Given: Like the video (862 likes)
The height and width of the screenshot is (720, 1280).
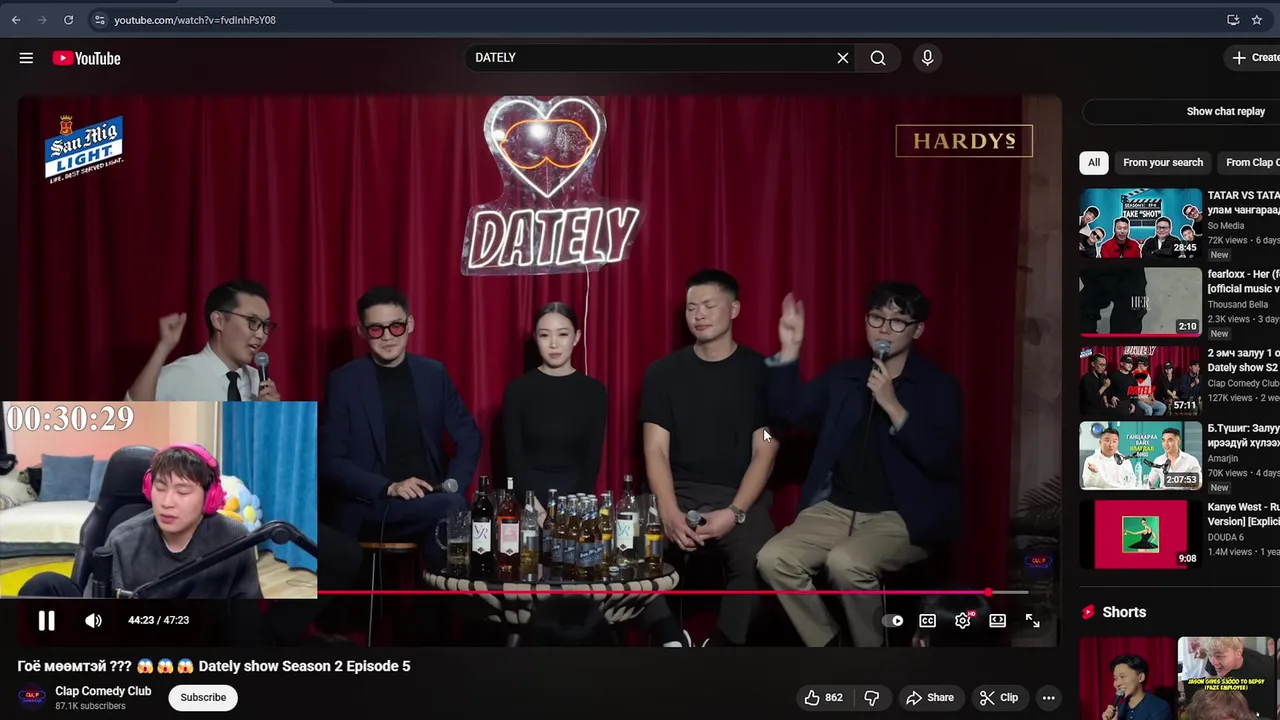Looking at the screenshot, I should (x=826, y=697).
